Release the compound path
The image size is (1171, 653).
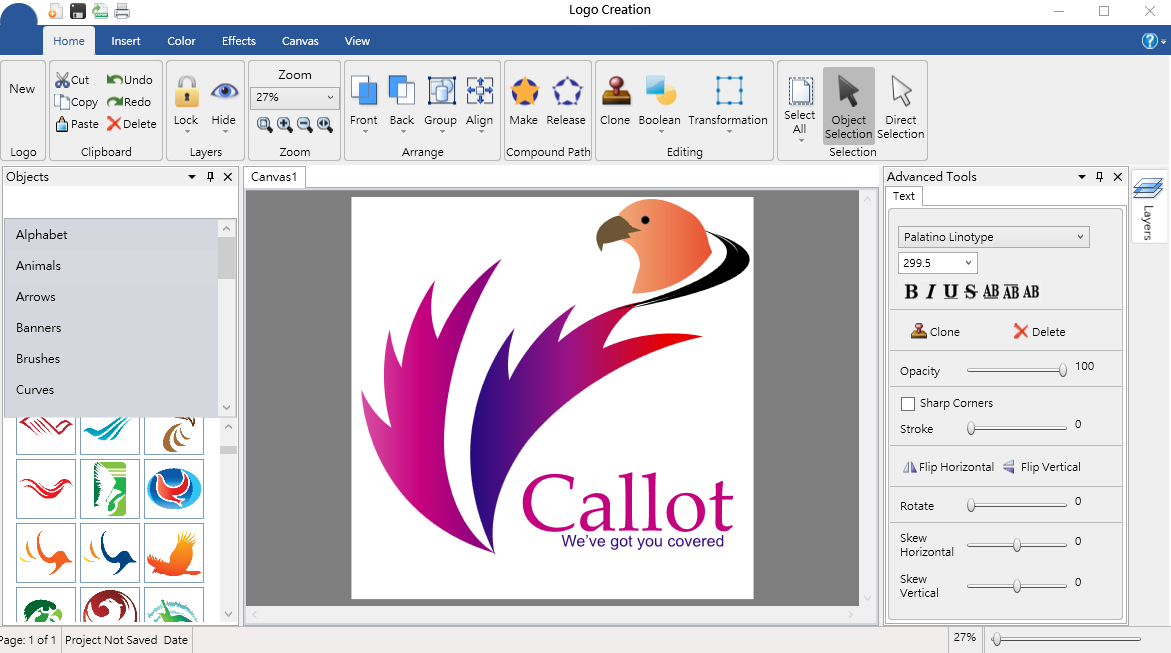click(x=566, y=101)
